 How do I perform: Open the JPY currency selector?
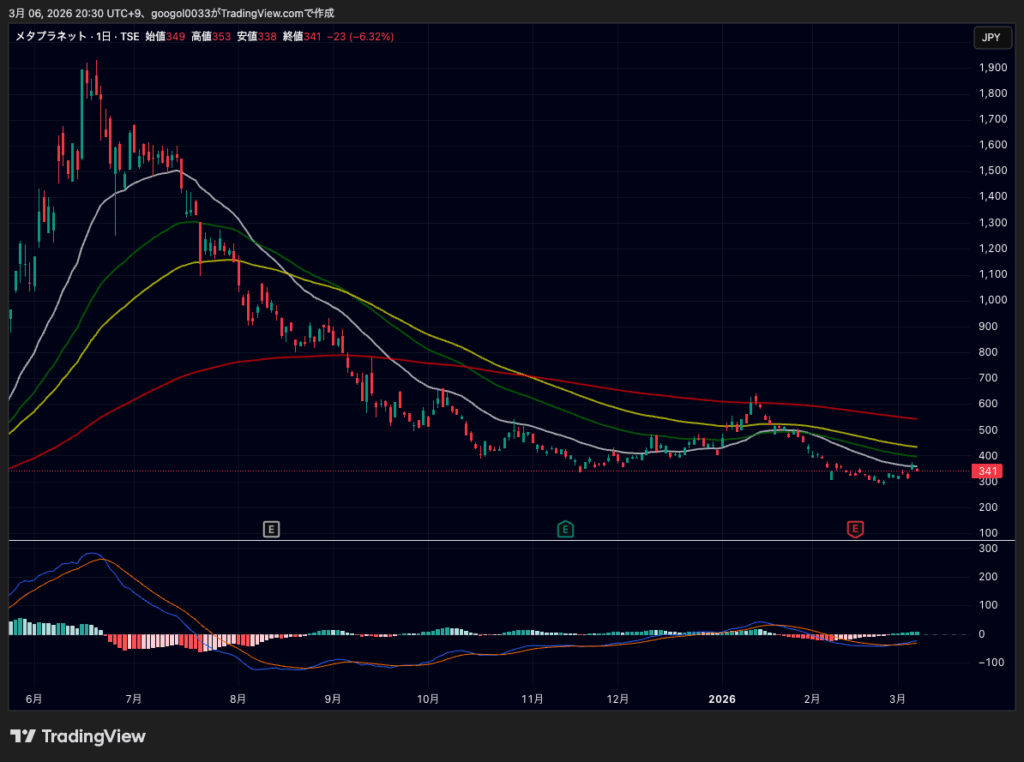click(990, 38)
